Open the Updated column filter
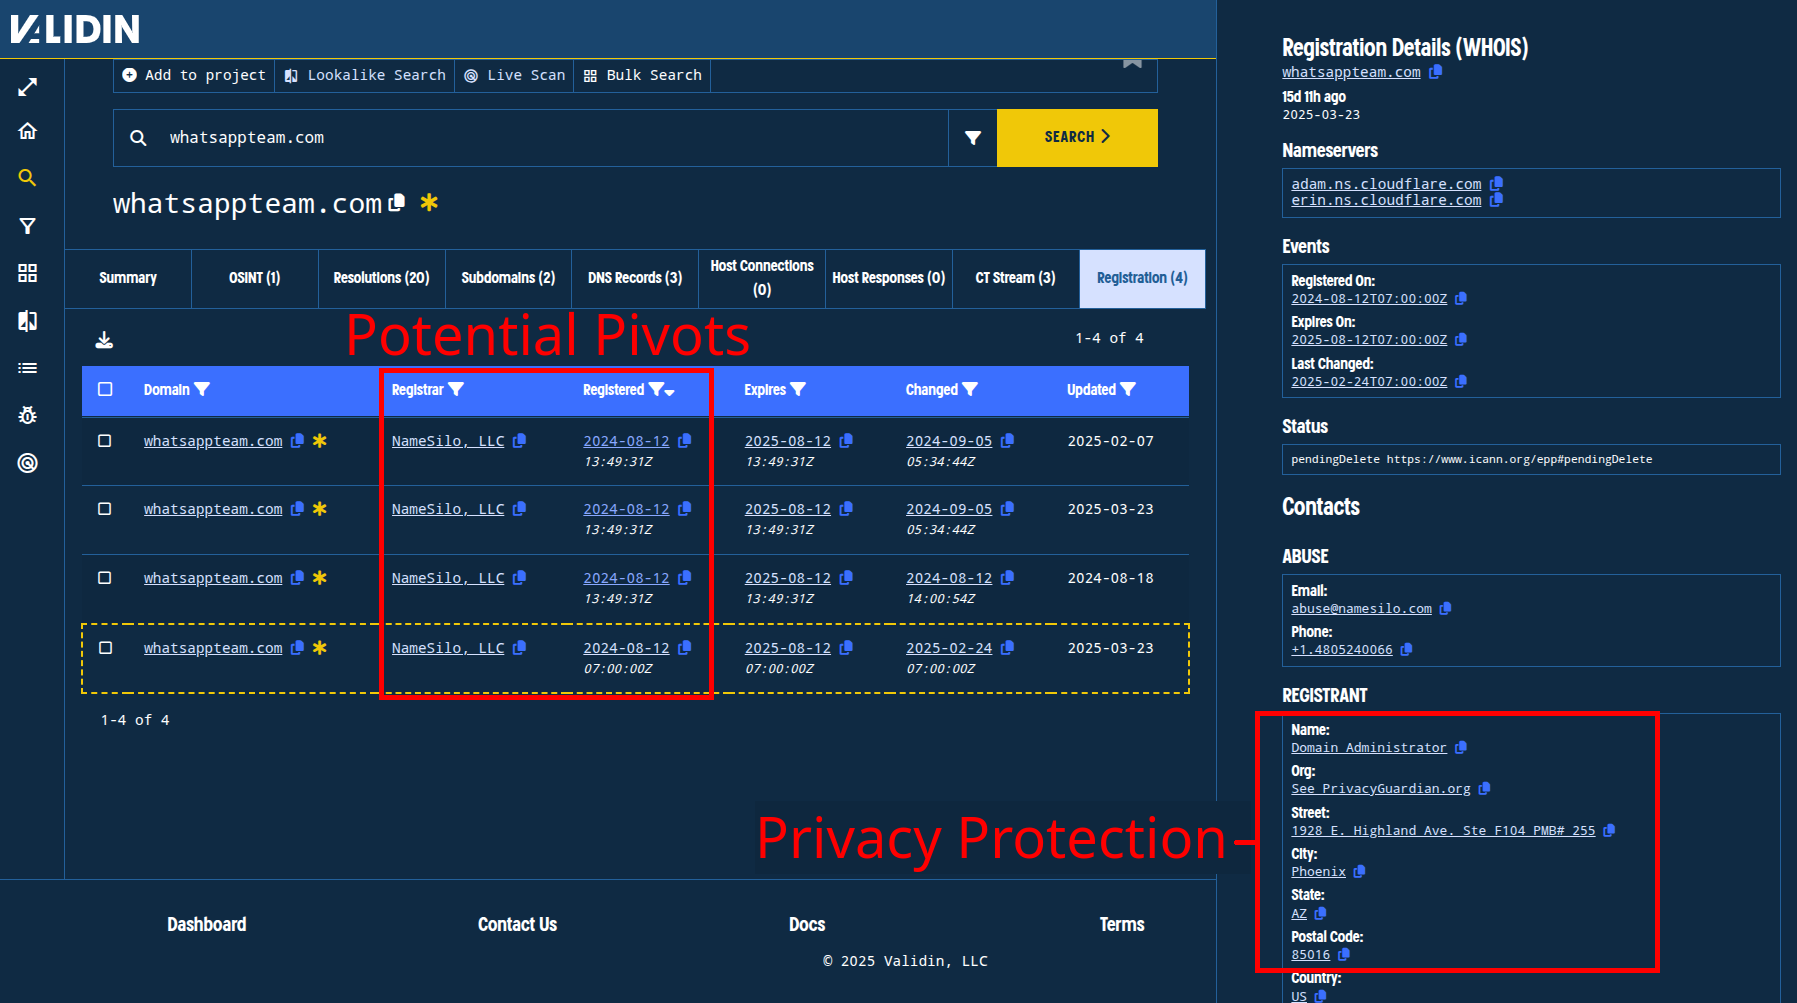This screenshot has height=1003, width=1797. coord(1128,389)
